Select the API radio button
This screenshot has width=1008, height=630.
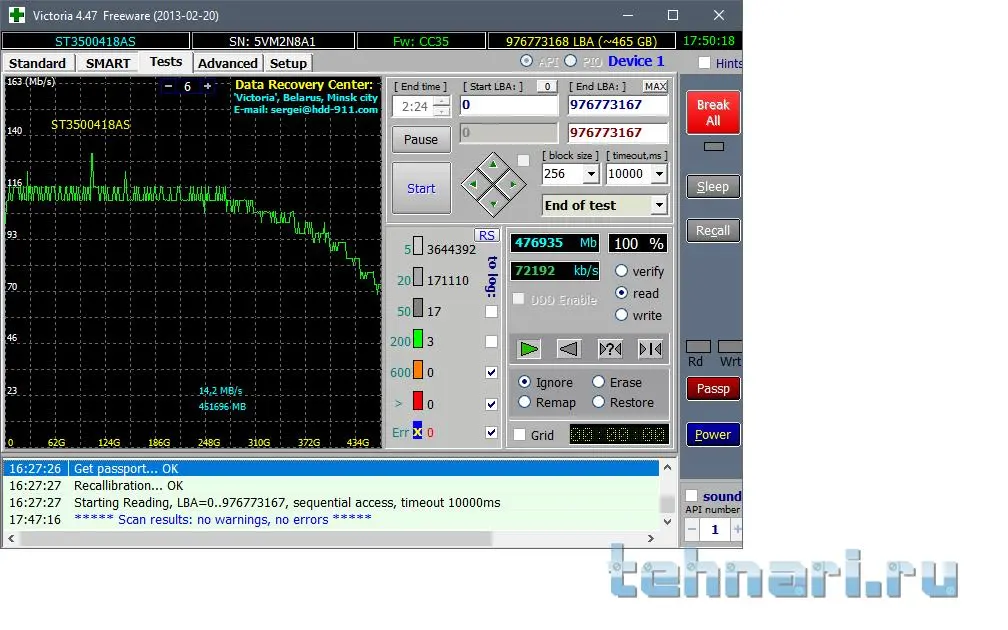coord(526,60)
